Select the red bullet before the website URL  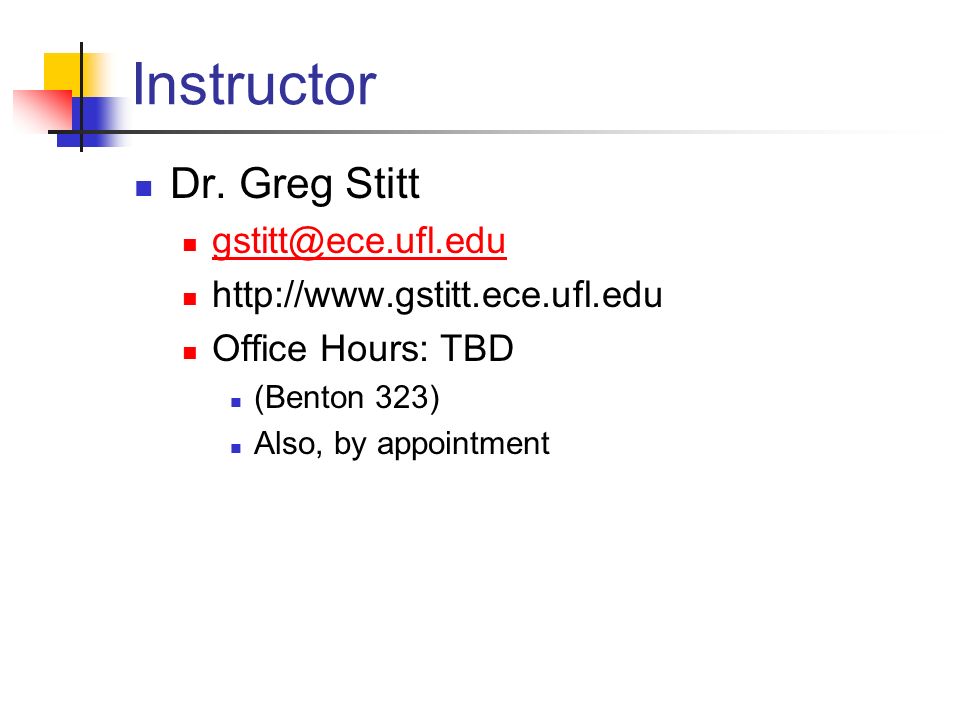(190, 299)
